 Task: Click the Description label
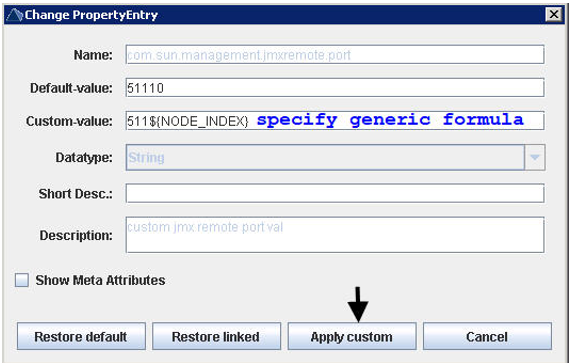[x=76, y=236]
